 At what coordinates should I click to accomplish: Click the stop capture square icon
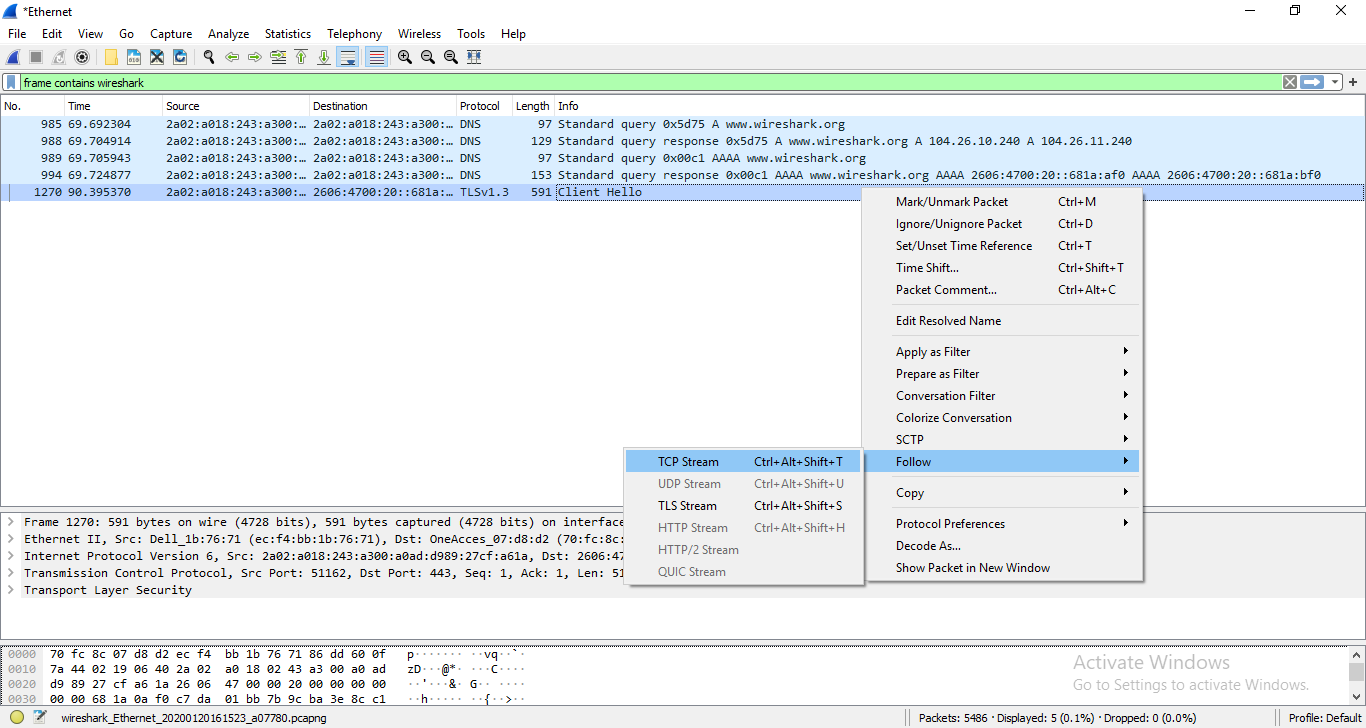click(36, 57)
